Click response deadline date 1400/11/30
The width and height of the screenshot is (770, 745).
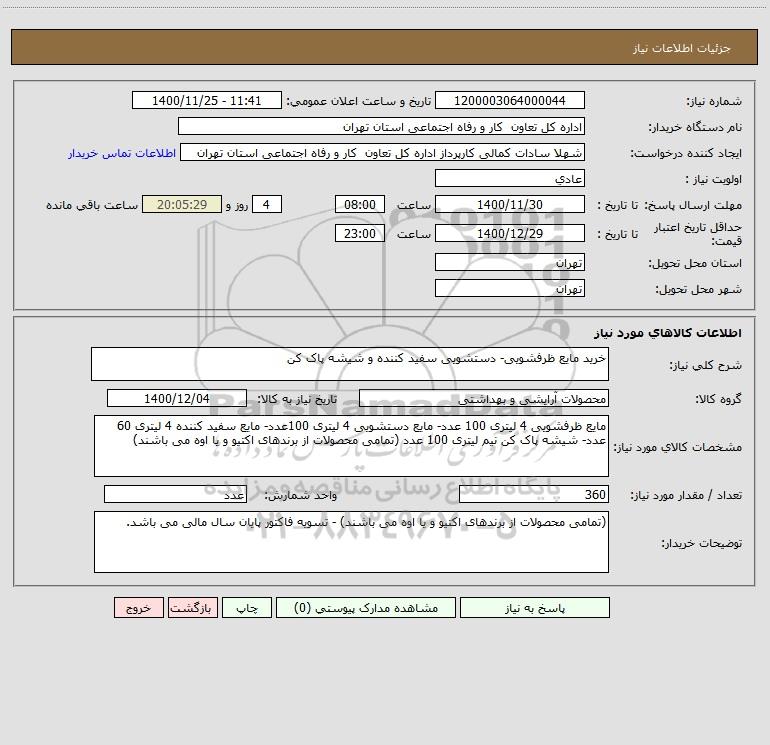(x=510, y=204)
